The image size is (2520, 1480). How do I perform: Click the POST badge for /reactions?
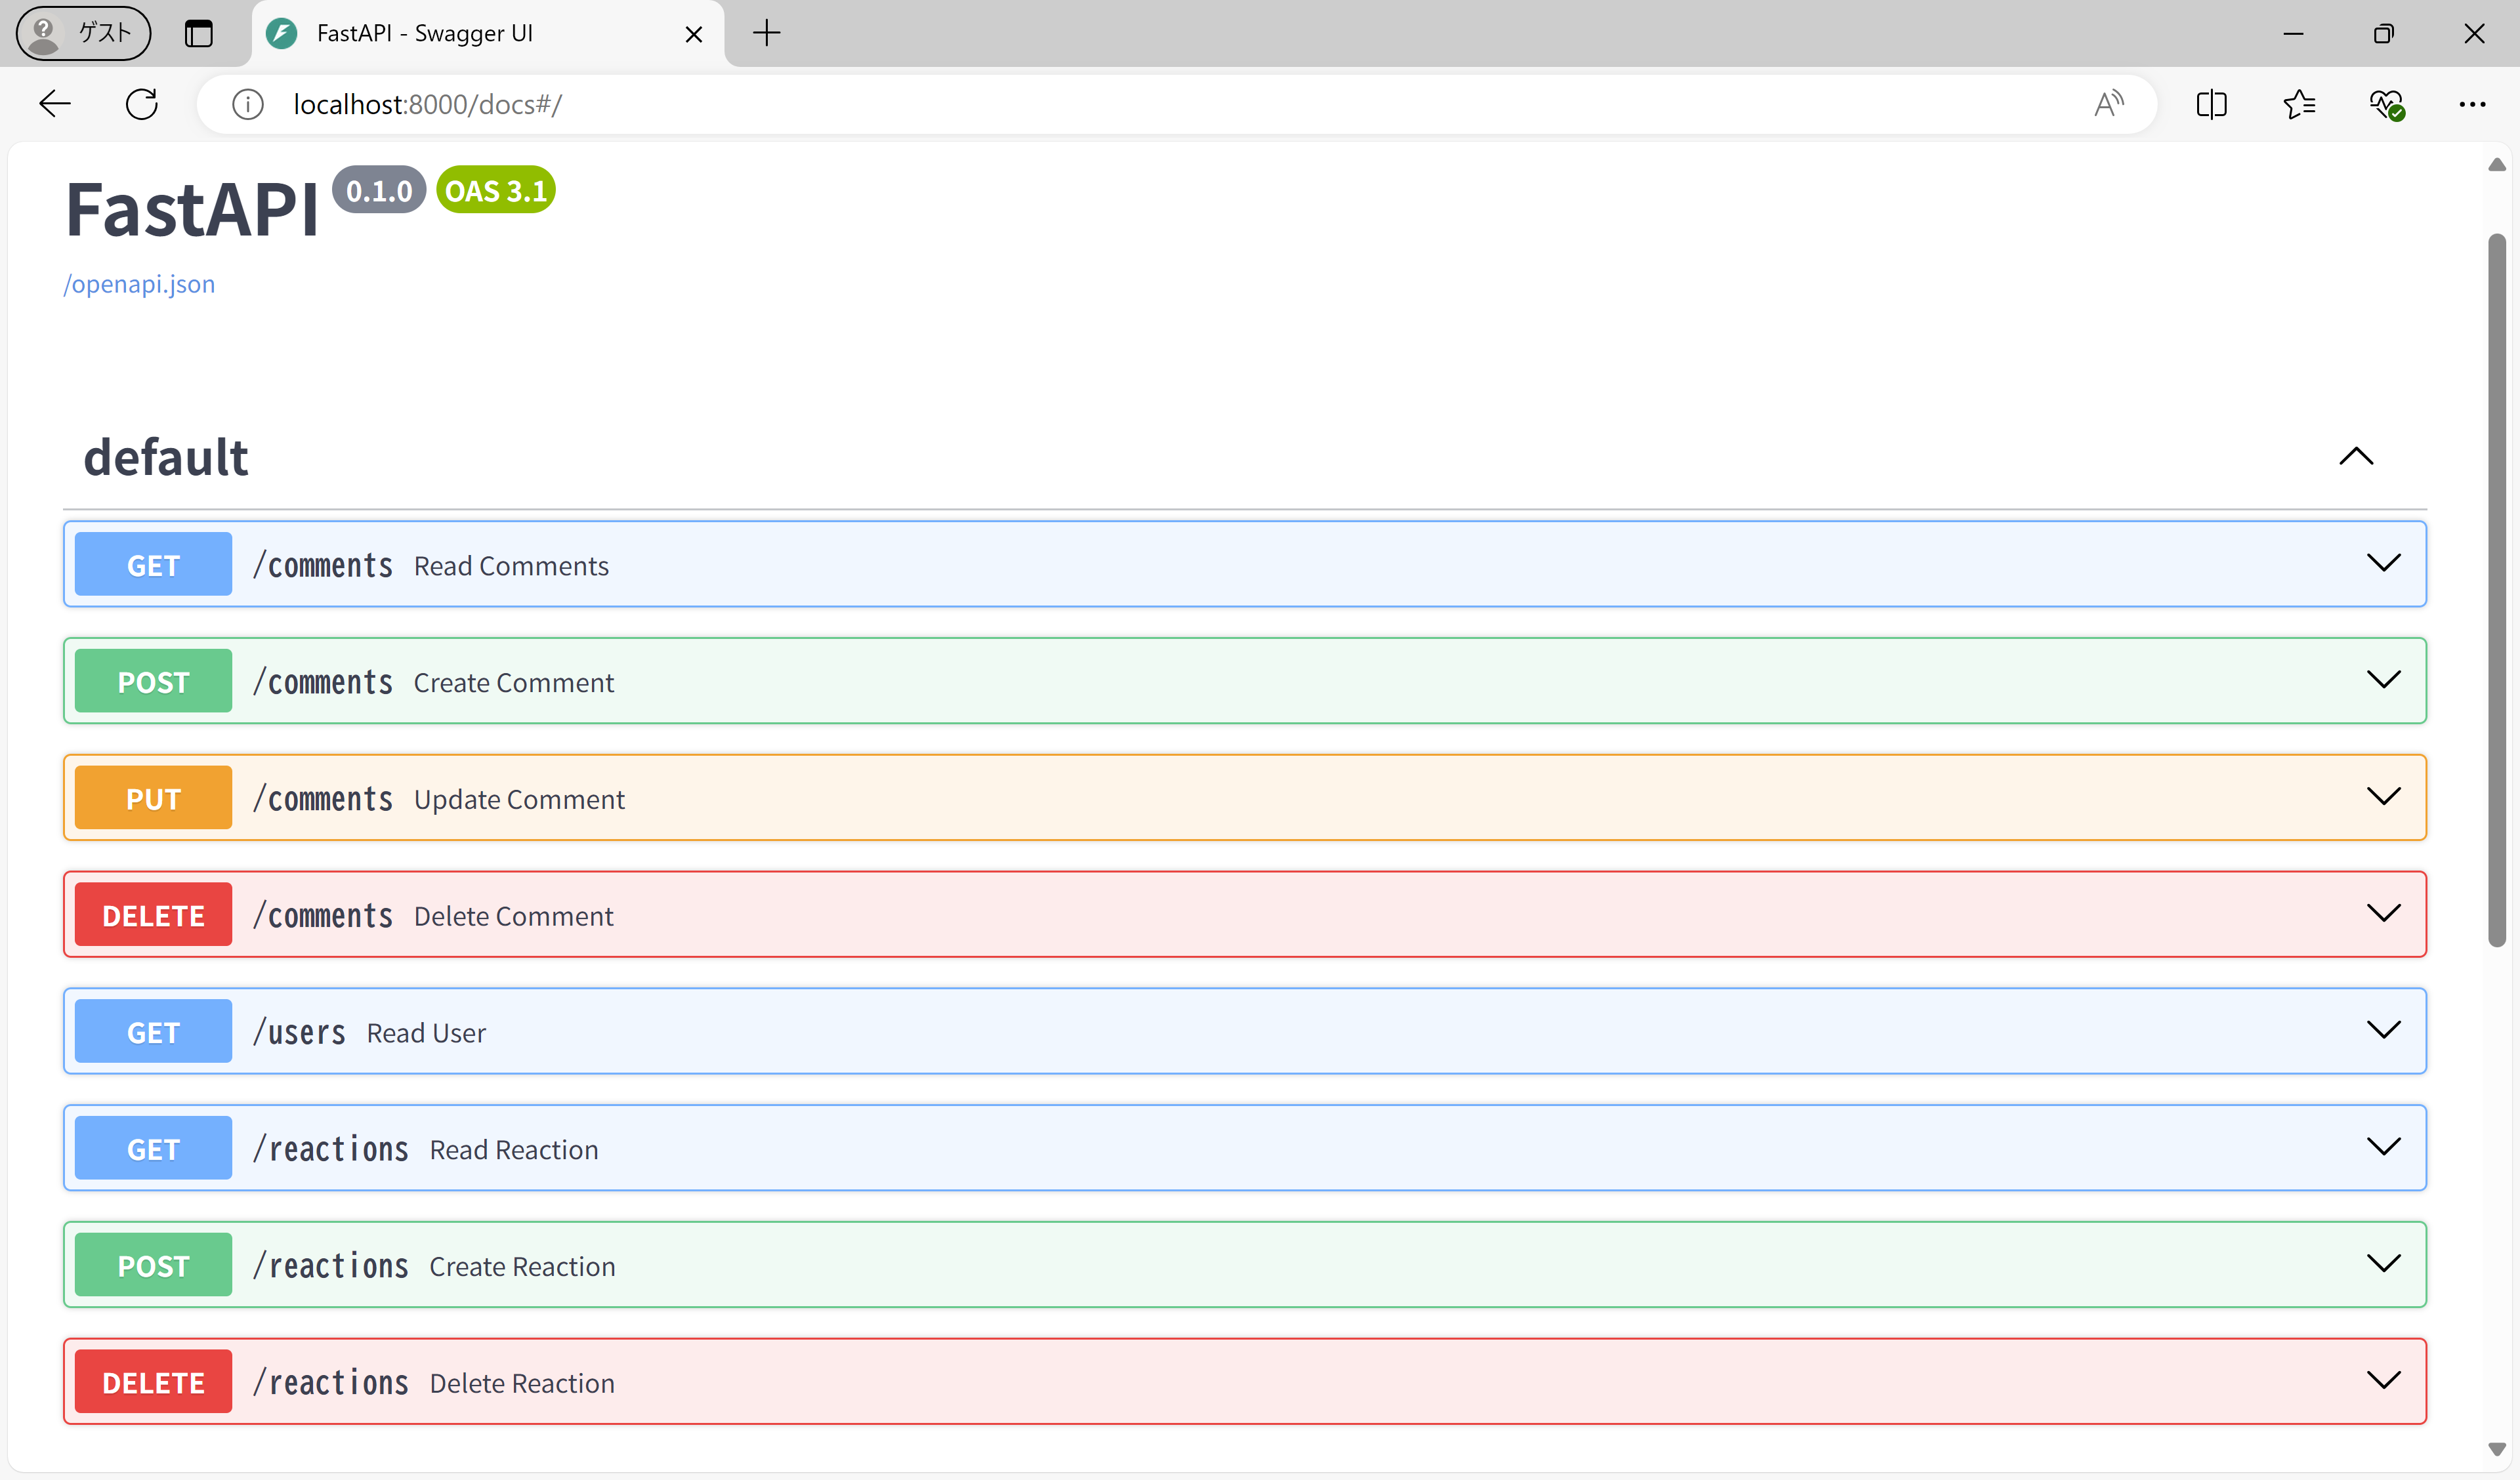[153, 1265]
